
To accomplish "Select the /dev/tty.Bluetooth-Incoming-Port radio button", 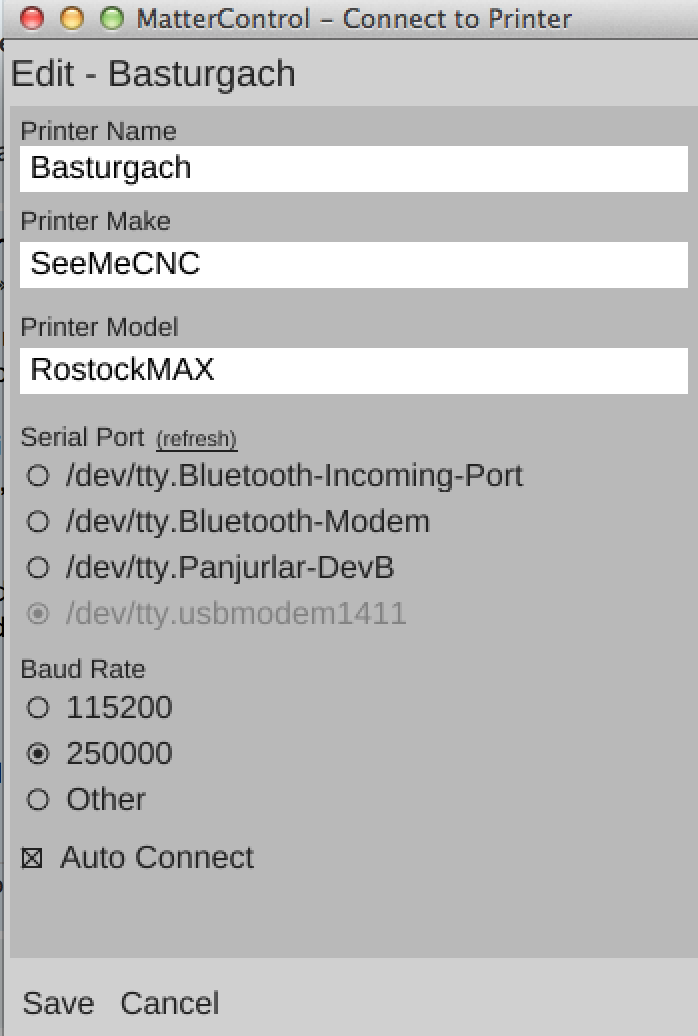I will pyautogui.click(x=38, y=476).
